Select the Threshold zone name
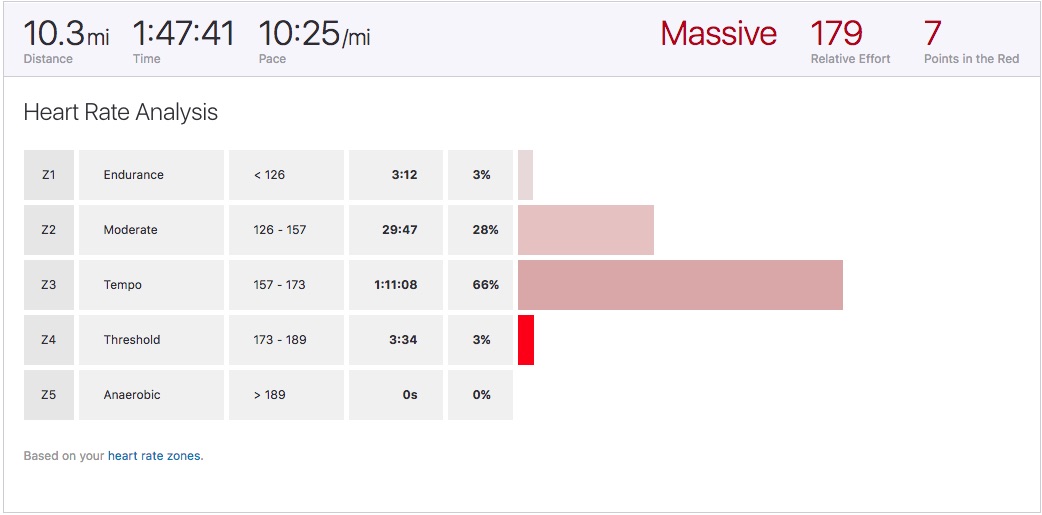Screen dimensions: 1042x515 click(132, 340)
